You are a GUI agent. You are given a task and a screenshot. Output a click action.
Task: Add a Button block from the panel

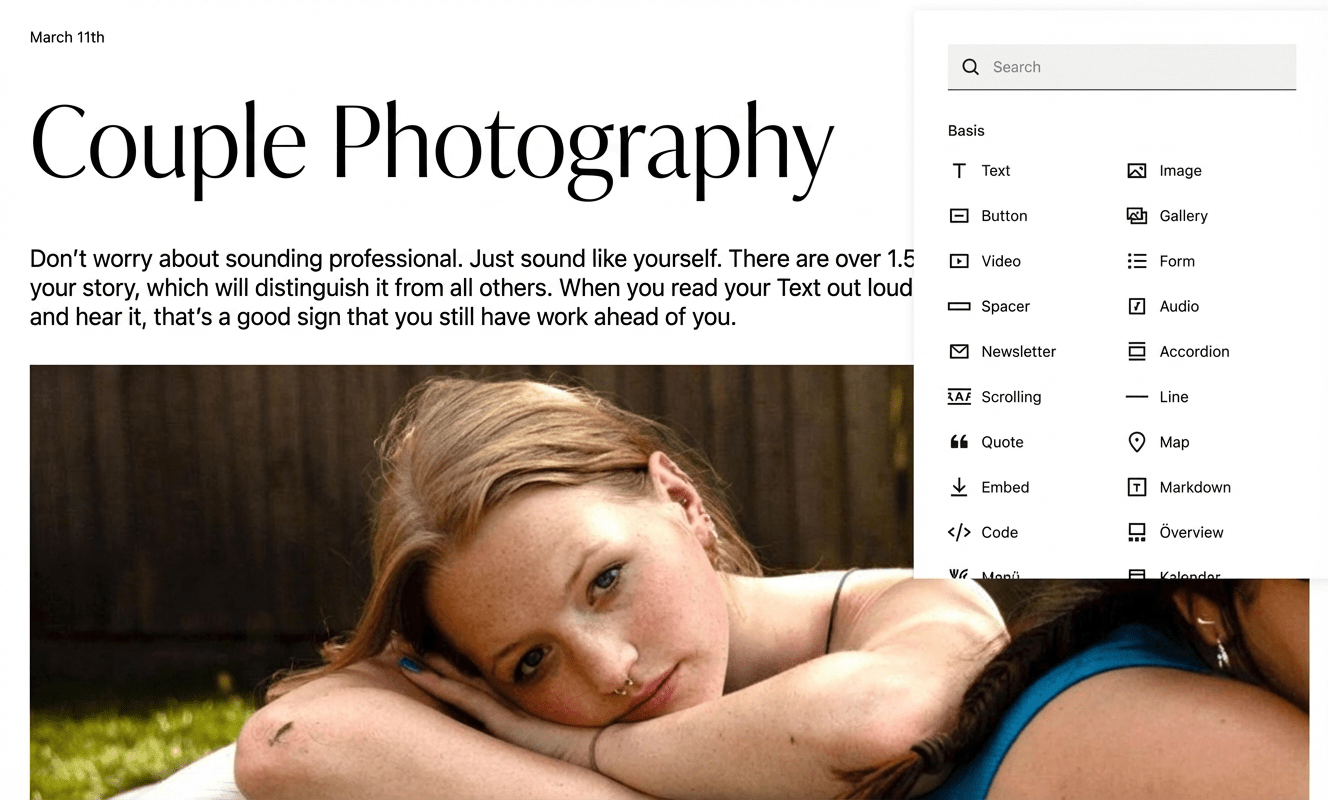pos(959,216)
